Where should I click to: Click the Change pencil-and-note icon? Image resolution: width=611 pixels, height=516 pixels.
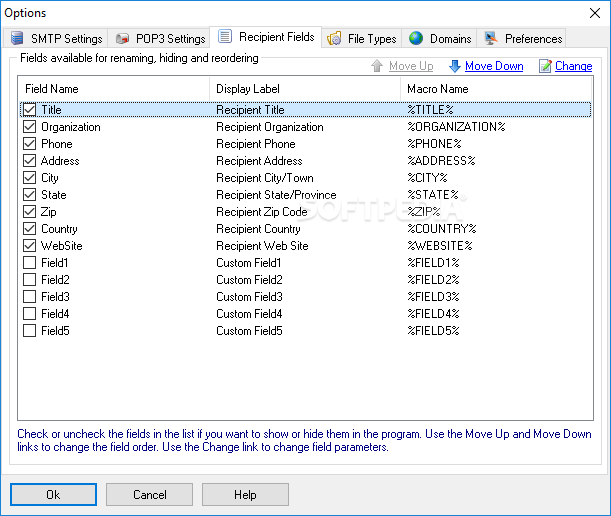[x=545, y=66]
